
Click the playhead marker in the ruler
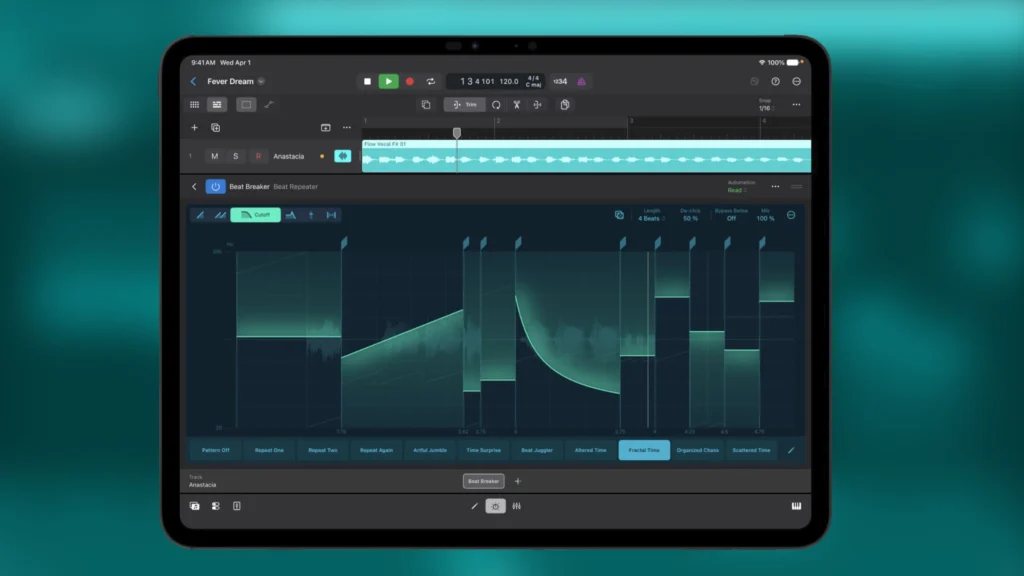[x=456, y=133]
